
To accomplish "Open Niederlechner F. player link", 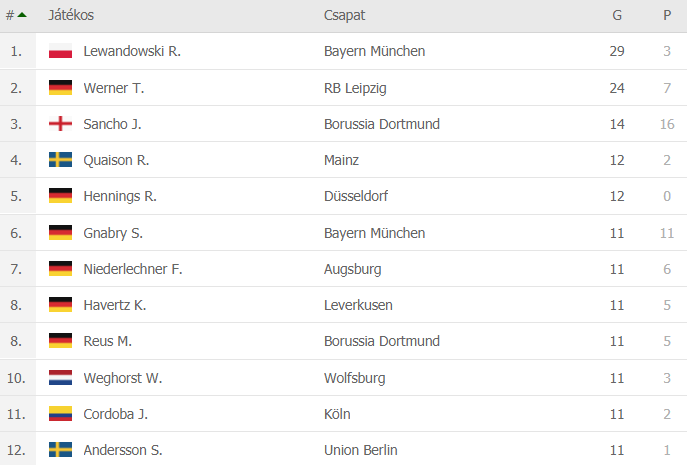I will pos(133,269).
